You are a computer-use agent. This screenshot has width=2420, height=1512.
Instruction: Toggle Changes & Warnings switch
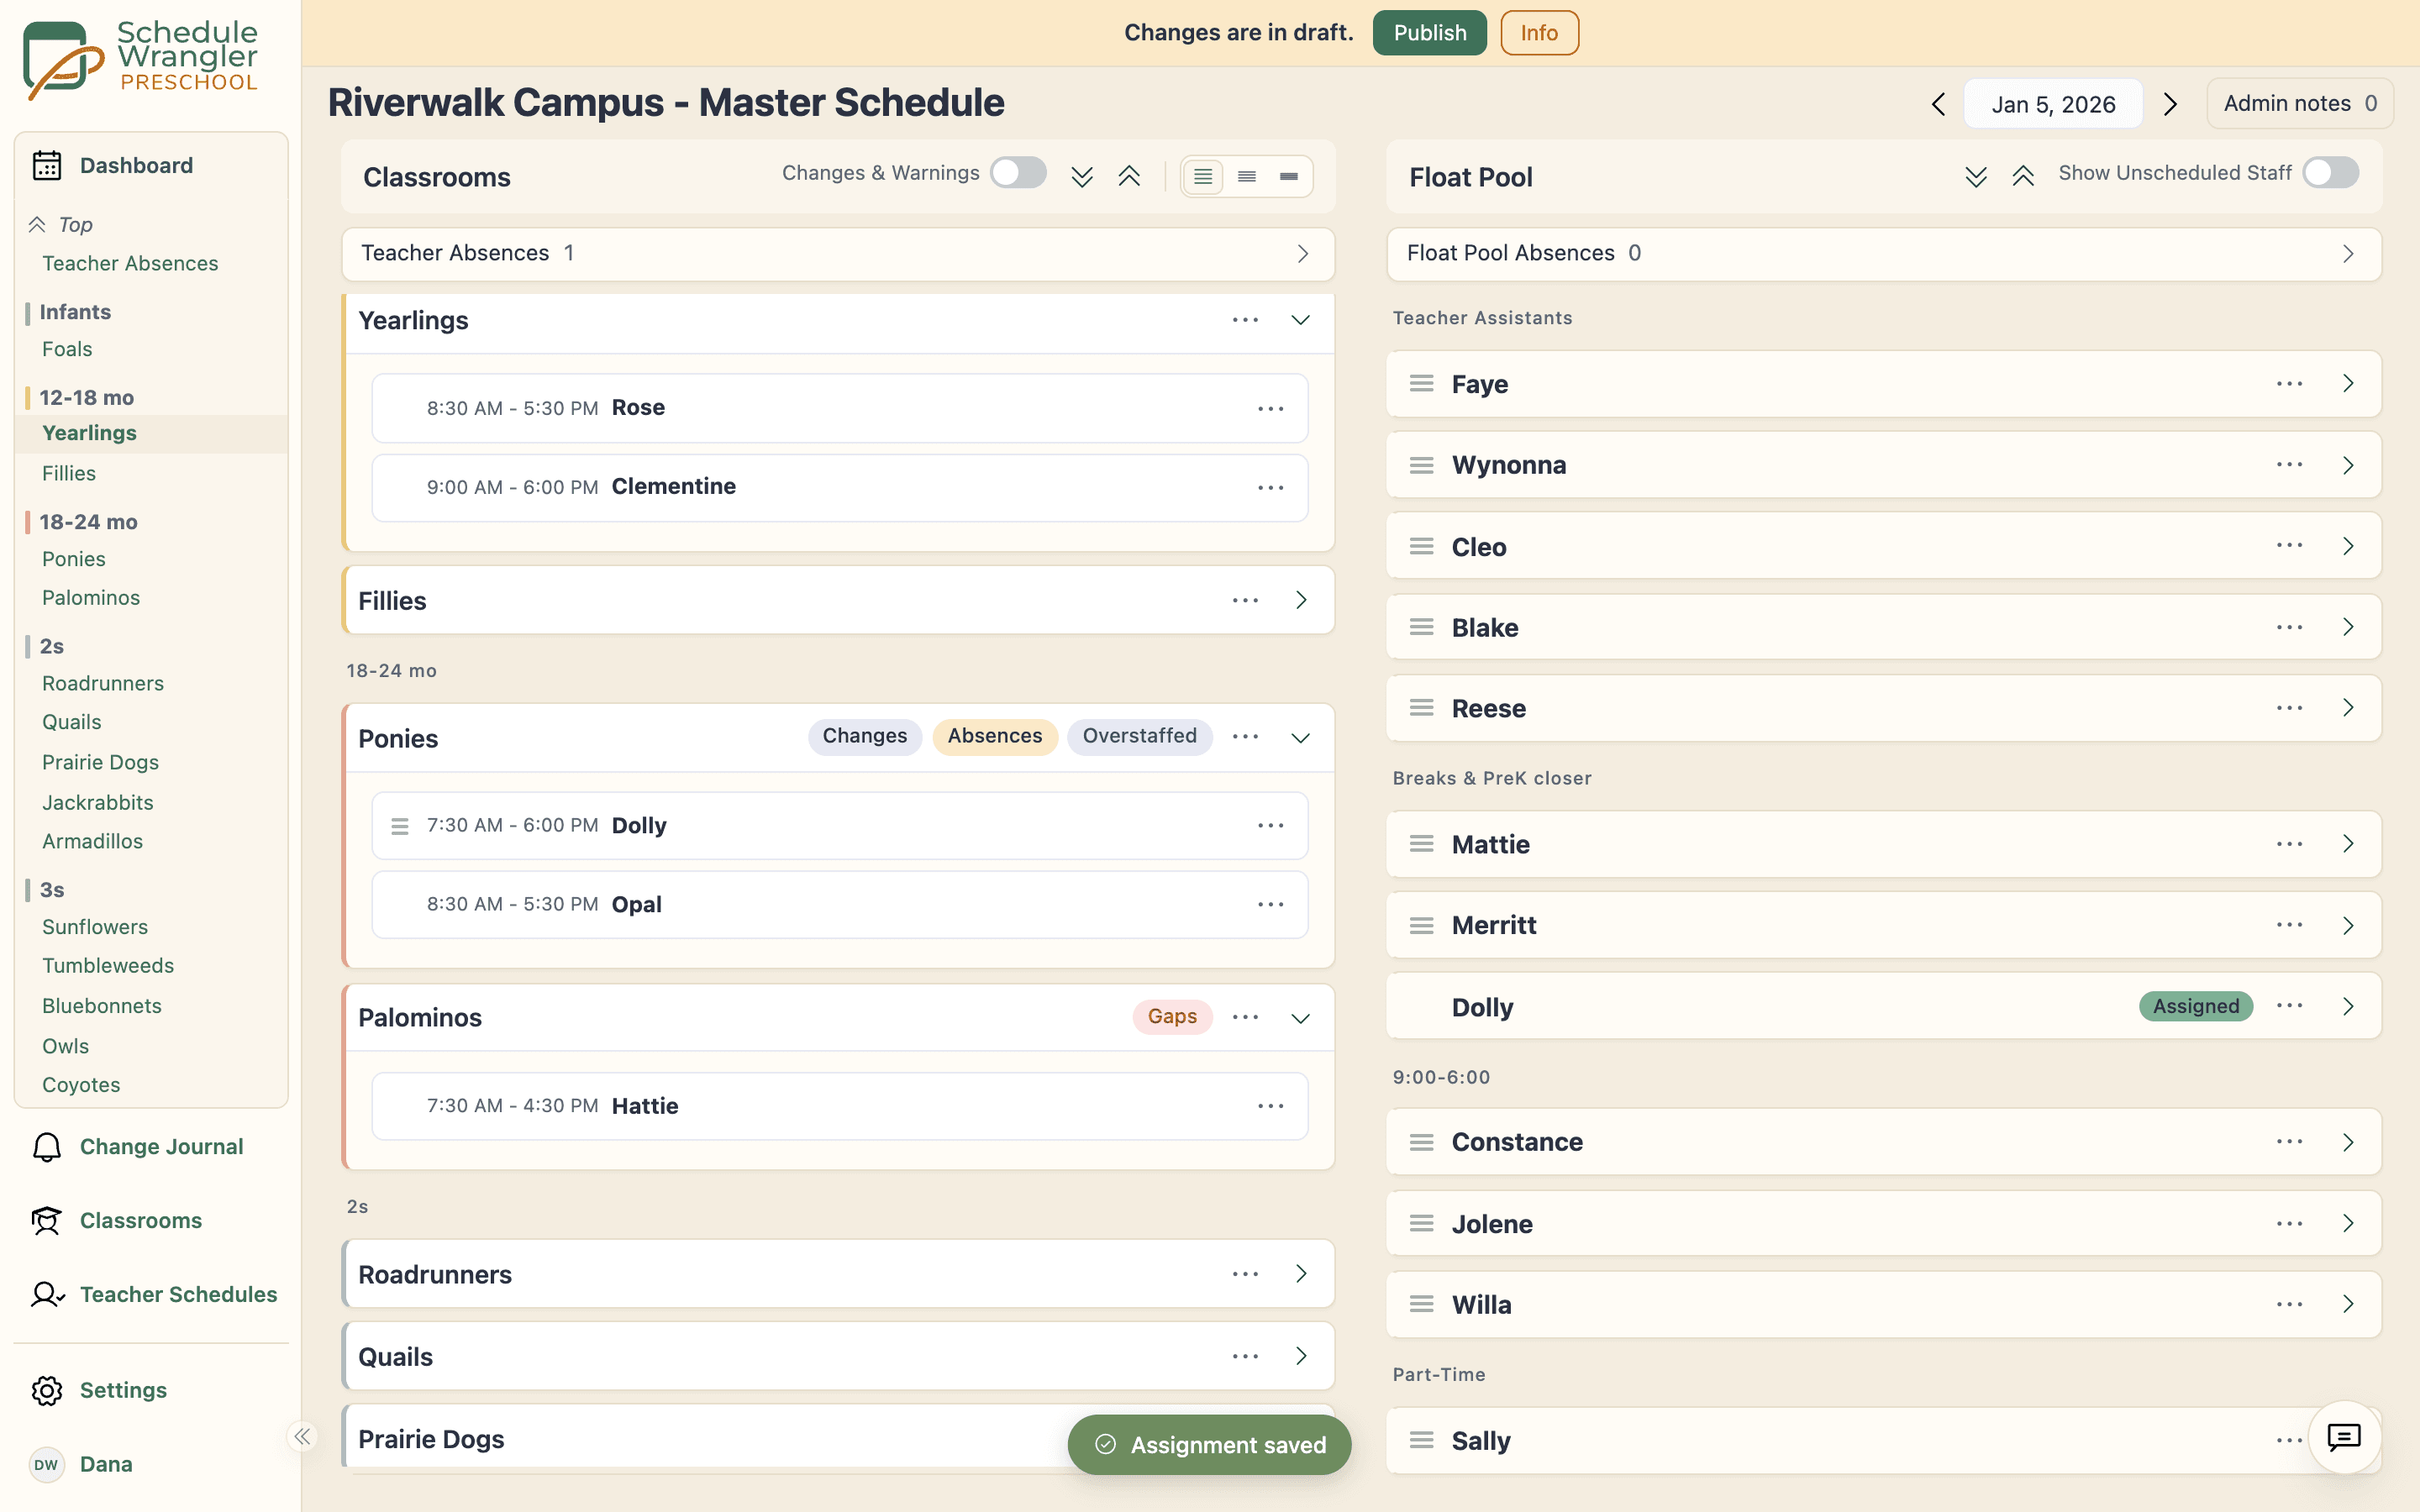1018,173
